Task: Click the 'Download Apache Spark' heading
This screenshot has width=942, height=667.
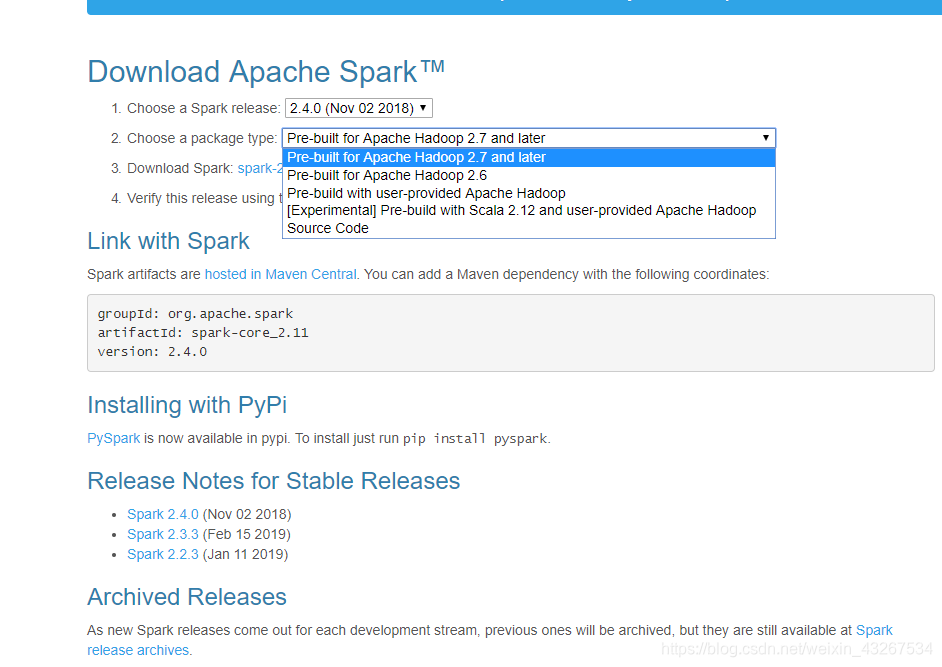Action: pos(266,72)
